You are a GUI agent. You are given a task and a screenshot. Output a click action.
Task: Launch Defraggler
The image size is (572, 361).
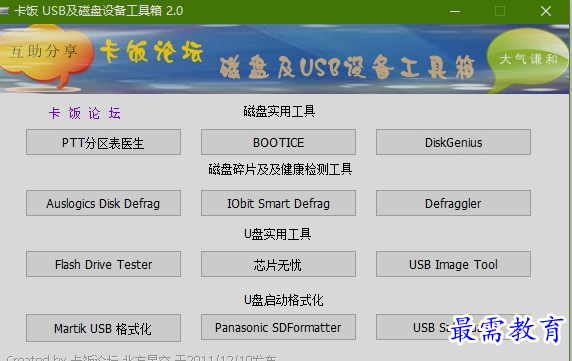[453, 203]
